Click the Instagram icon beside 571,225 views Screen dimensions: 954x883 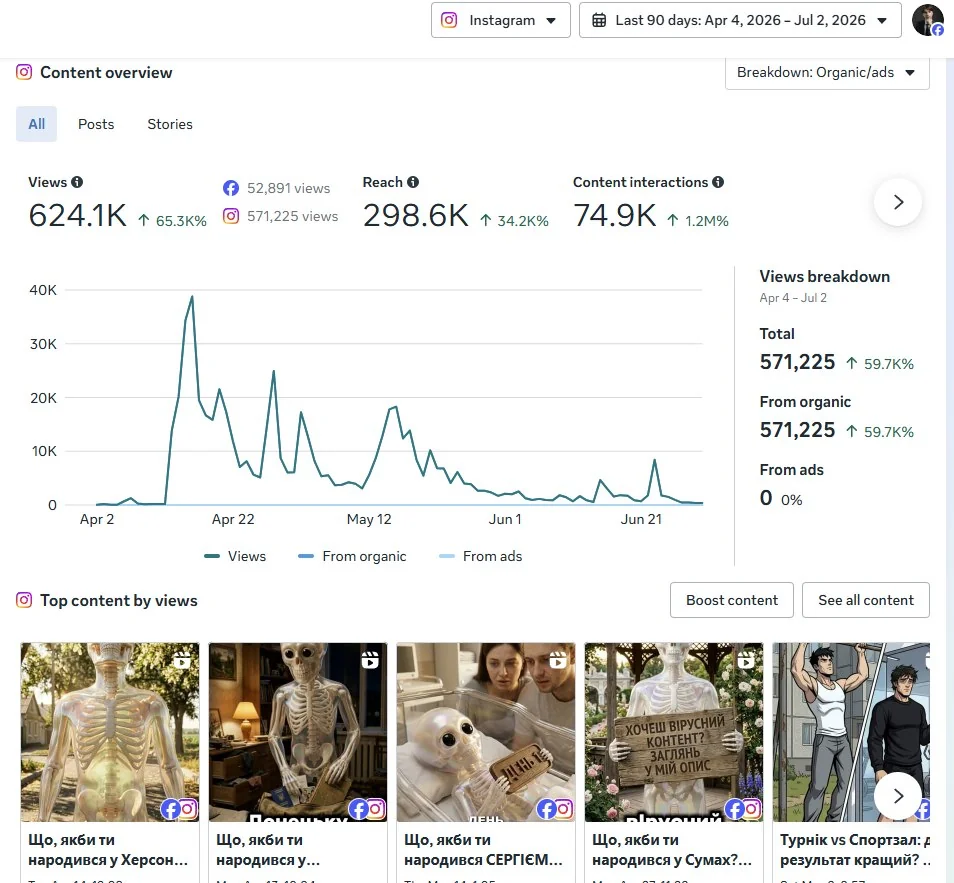coord(231,216)
